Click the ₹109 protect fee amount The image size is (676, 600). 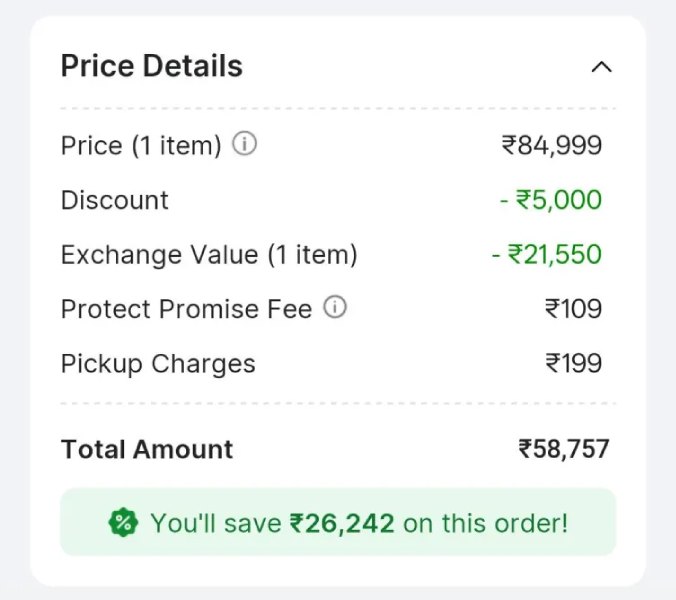click(x=573, y=309)
